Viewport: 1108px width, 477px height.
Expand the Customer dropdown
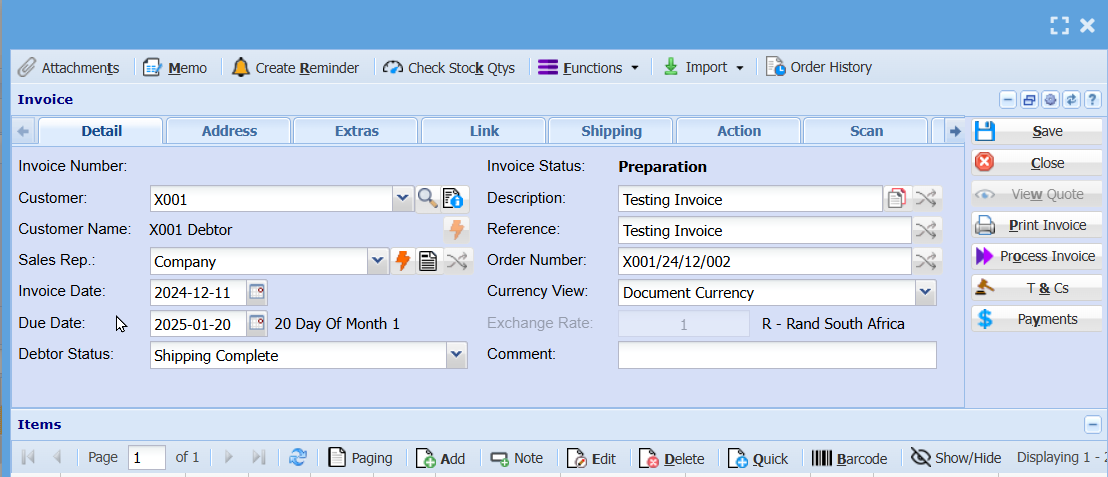click(402, 198)
